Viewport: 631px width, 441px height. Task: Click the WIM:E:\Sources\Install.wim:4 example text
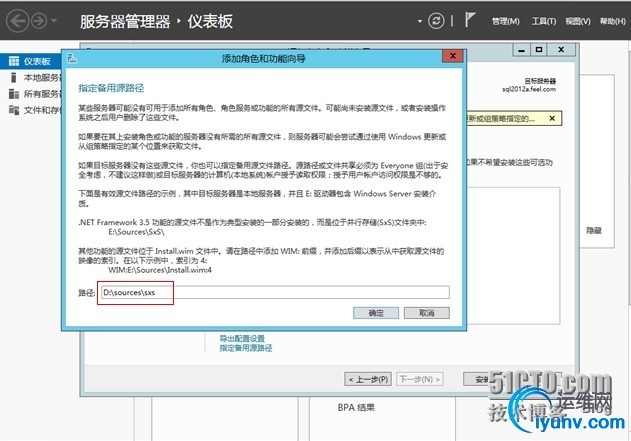tap(160, 270)
